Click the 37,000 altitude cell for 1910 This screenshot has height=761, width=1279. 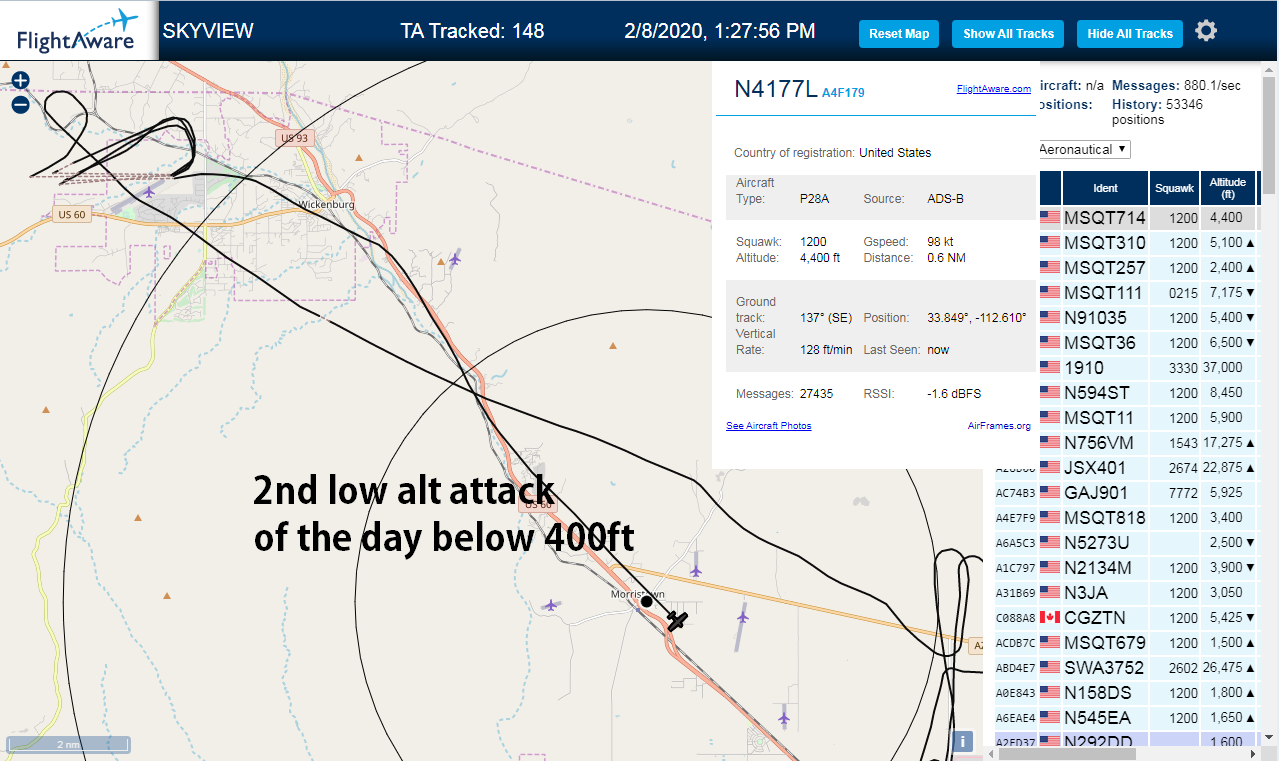[1226, 367]
